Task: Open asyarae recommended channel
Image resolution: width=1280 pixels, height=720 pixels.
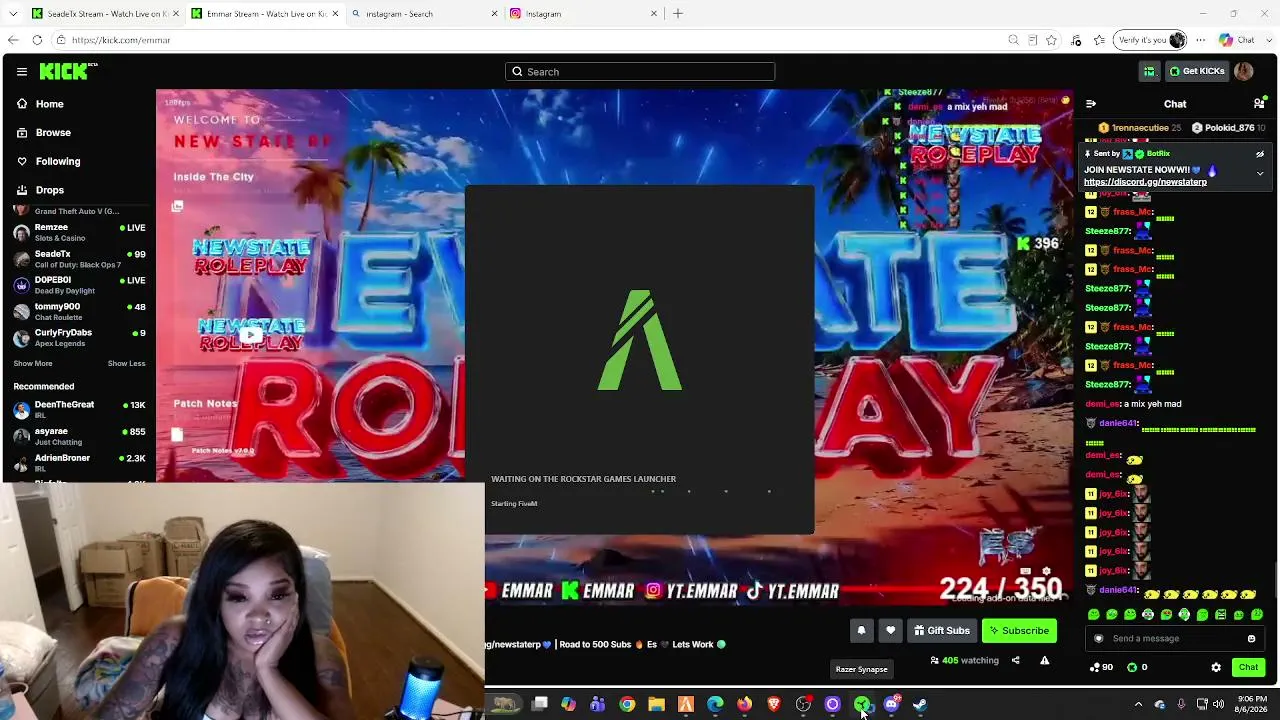Action: (x=79, y=436)
